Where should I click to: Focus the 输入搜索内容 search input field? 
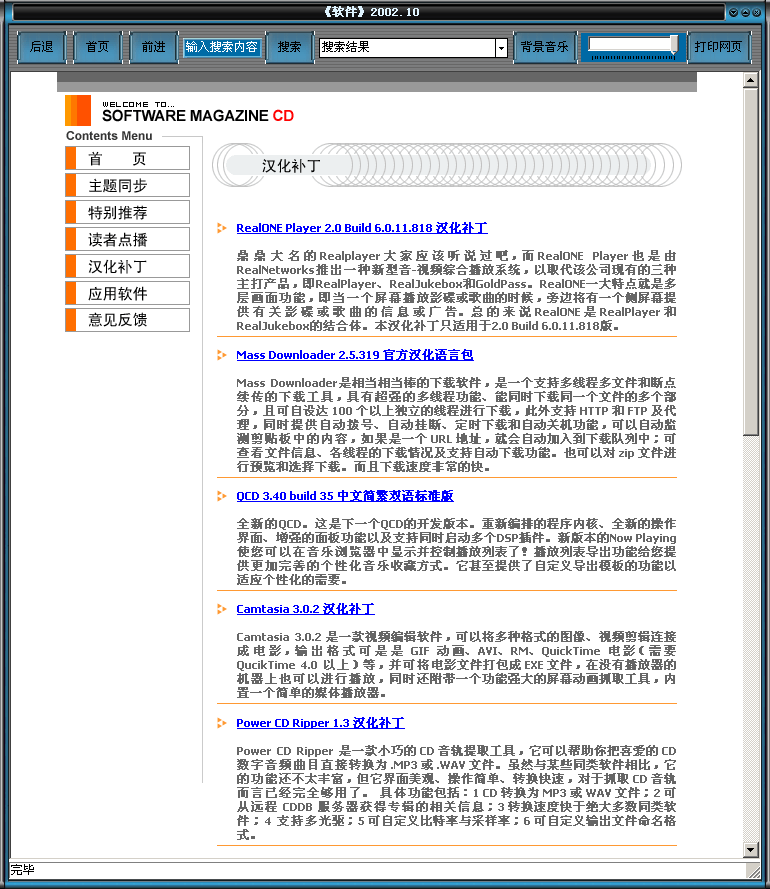point(222,47)
